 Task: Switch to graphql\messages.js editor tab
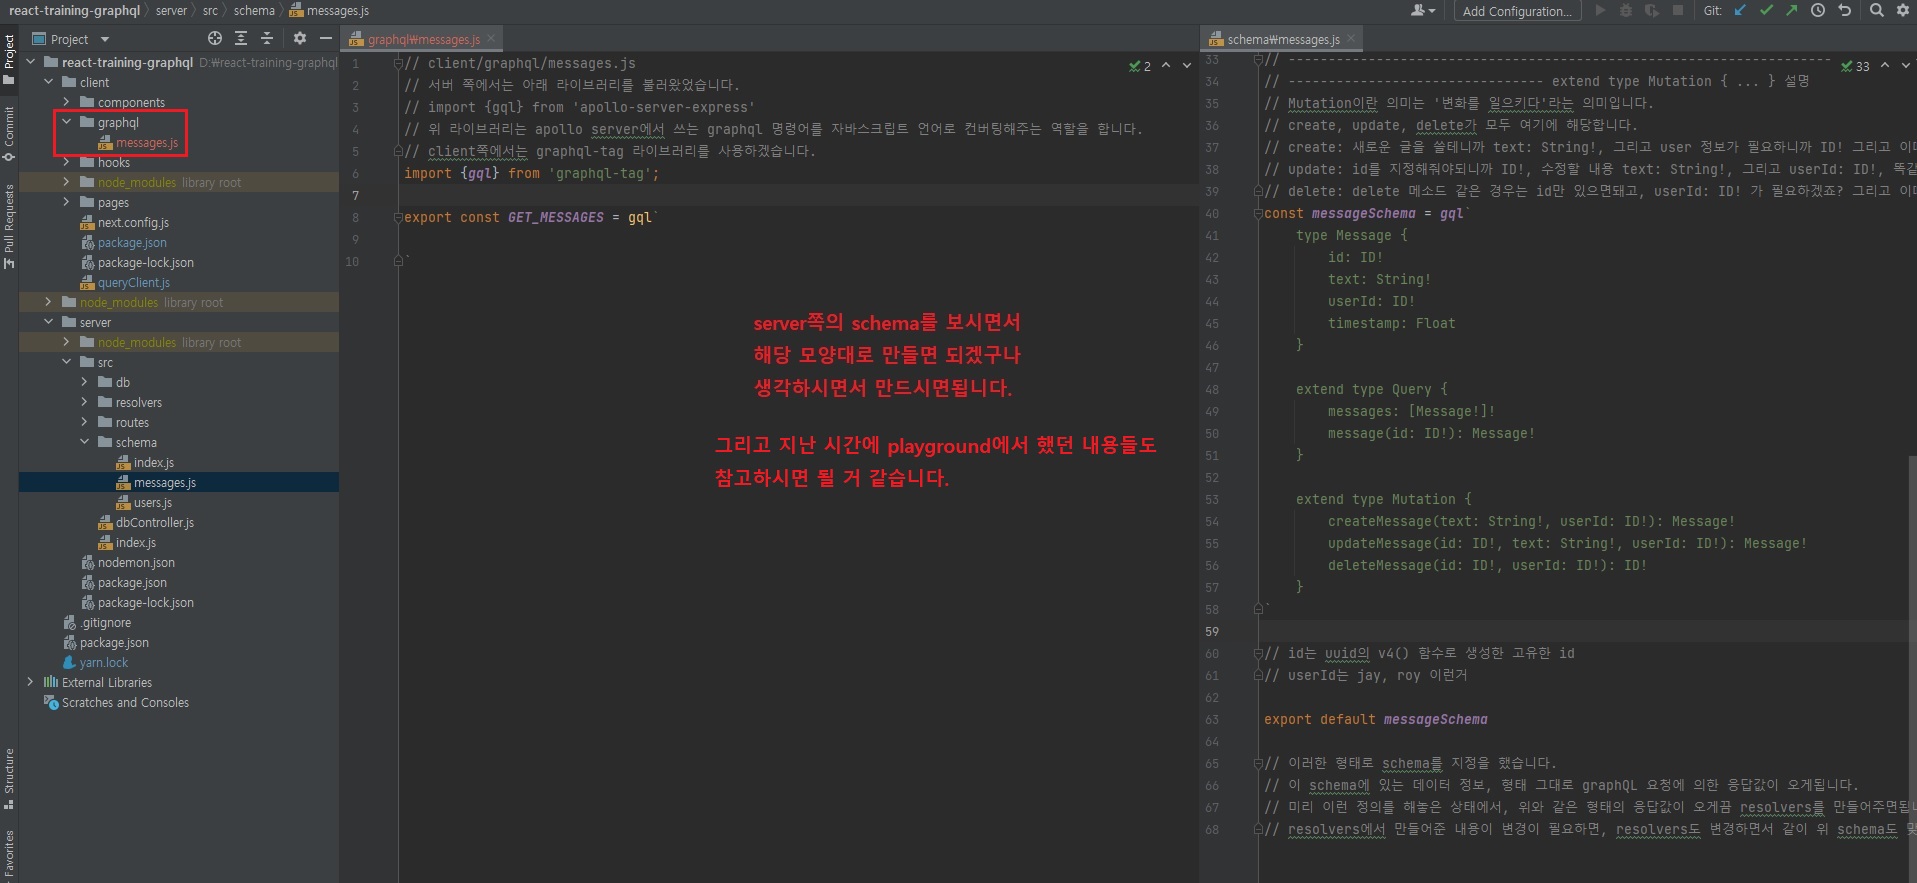pos(422,40)
